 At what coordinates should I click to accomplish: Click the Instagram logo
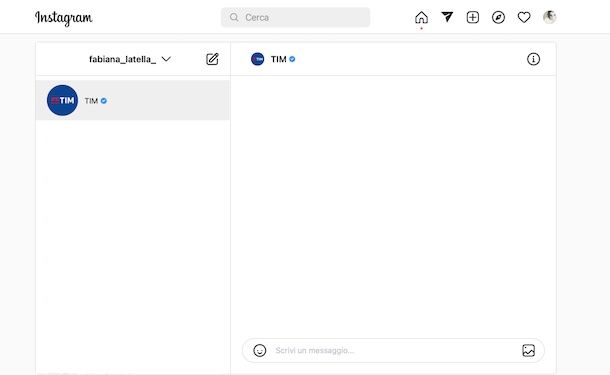[64, 18]
